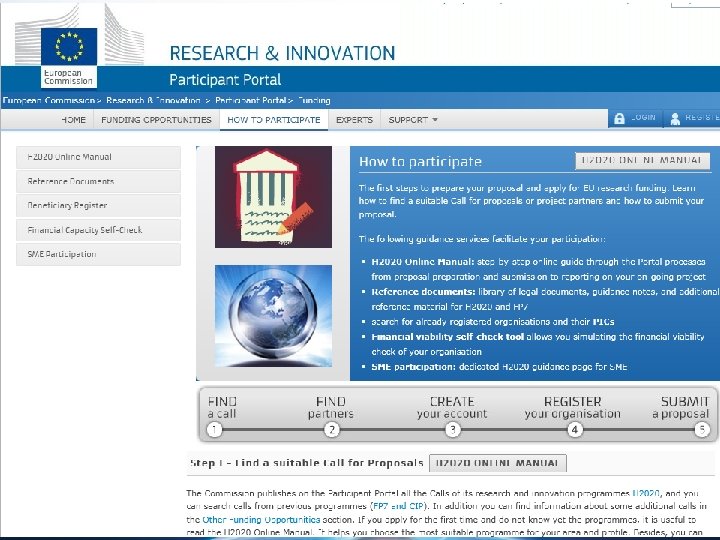Screen dimensions: 720x540
Task: Click 'Step 1 - Find a suitable Call' heading
Action: 306,463
